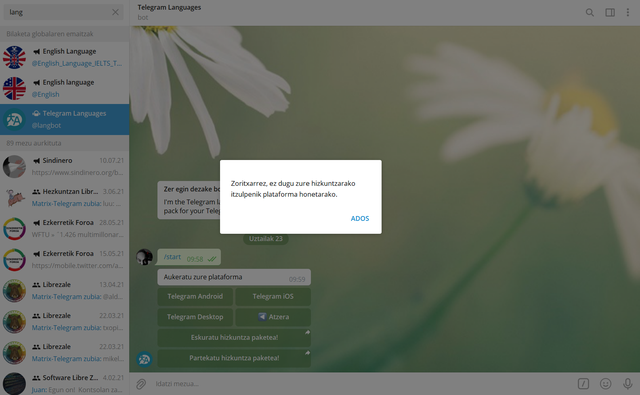This screenshot has height=395, width=640.
Task: Click the /start command link in message
Action: pyautogui.click(x=172, y=257)
